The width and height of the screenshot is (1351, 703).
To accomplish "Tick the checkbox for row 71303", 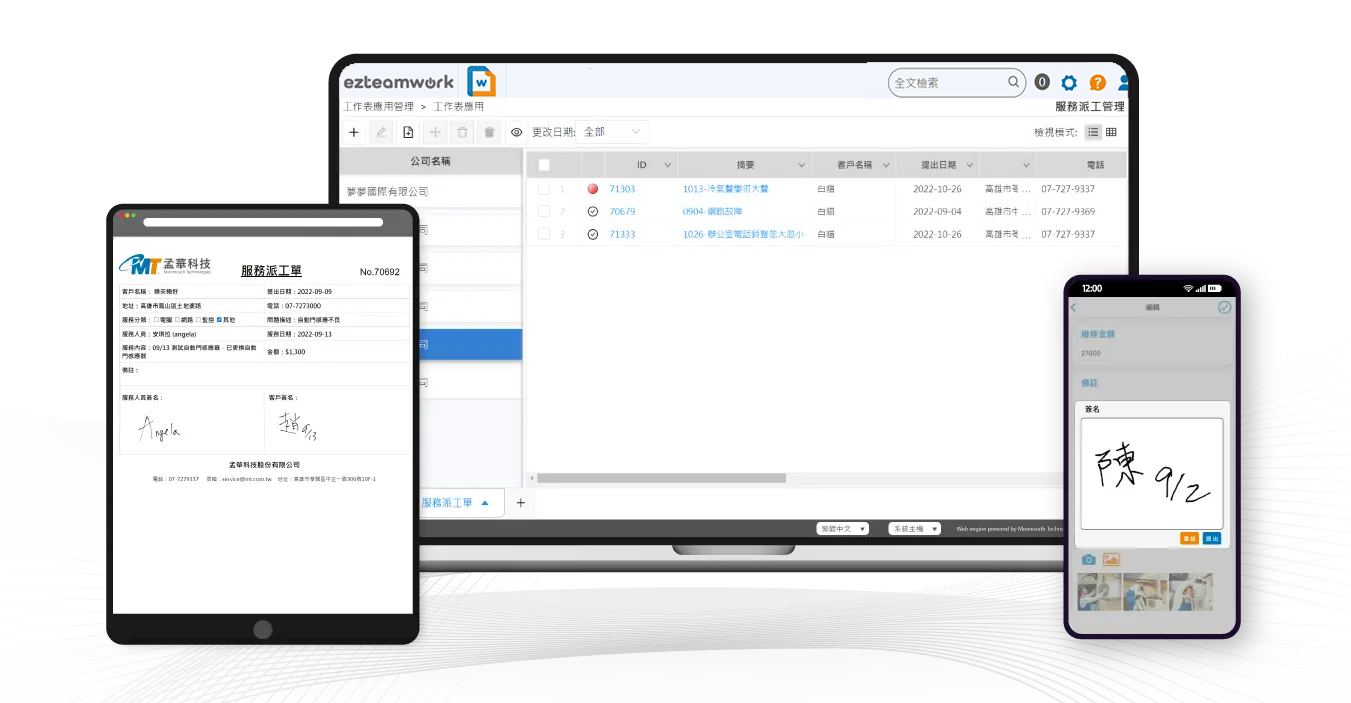I will [x=544, y=188].
